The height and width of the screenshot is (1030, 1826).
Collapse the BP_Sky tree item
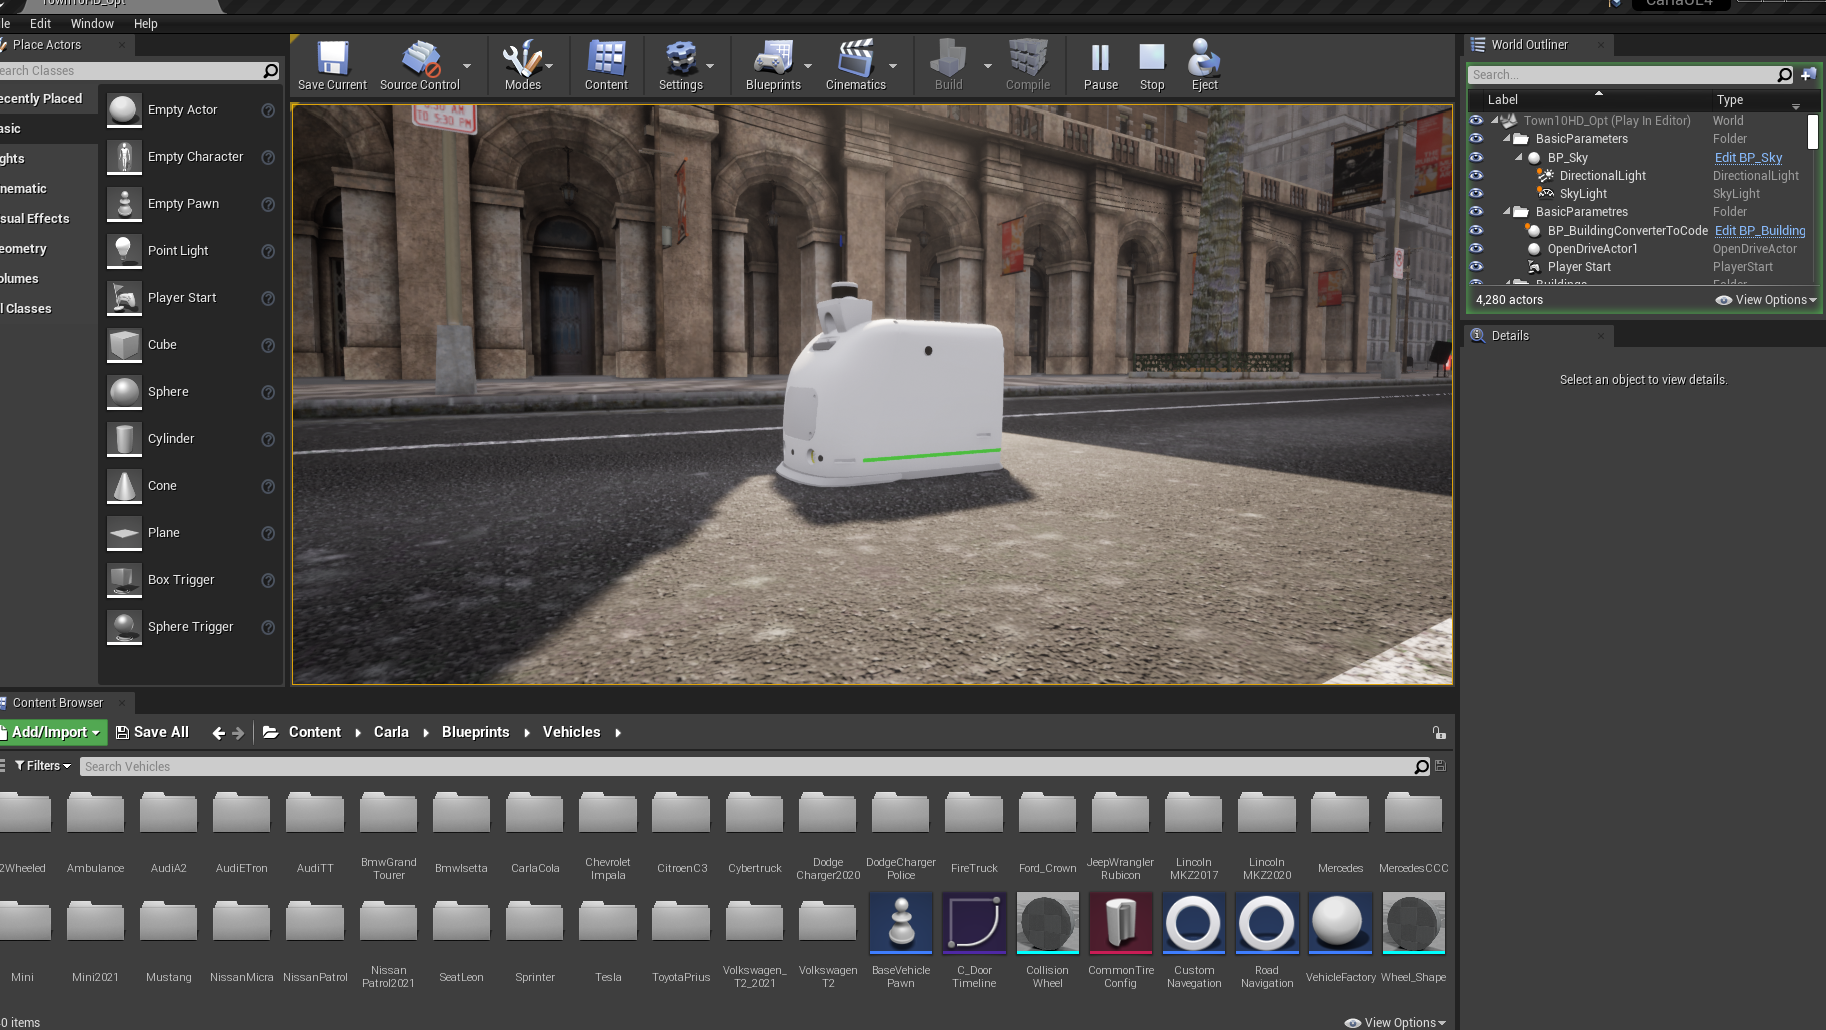(1521, 157)
